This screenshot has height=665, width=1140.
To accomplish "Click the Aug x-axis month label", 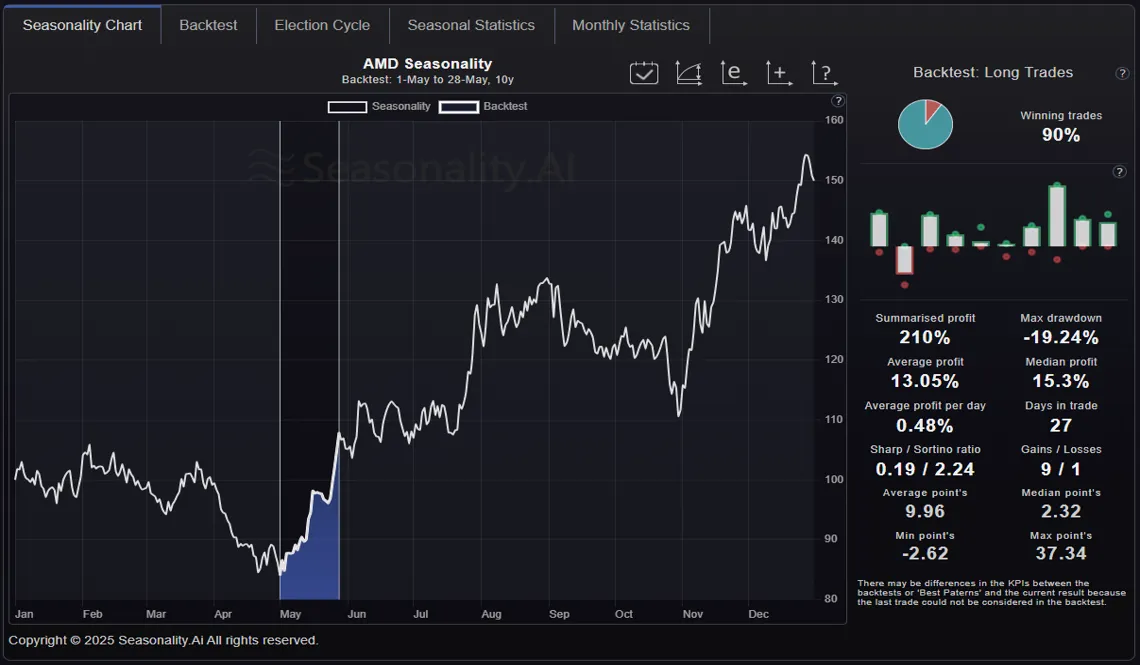I will pyautogui.click(x=491, y=614).
